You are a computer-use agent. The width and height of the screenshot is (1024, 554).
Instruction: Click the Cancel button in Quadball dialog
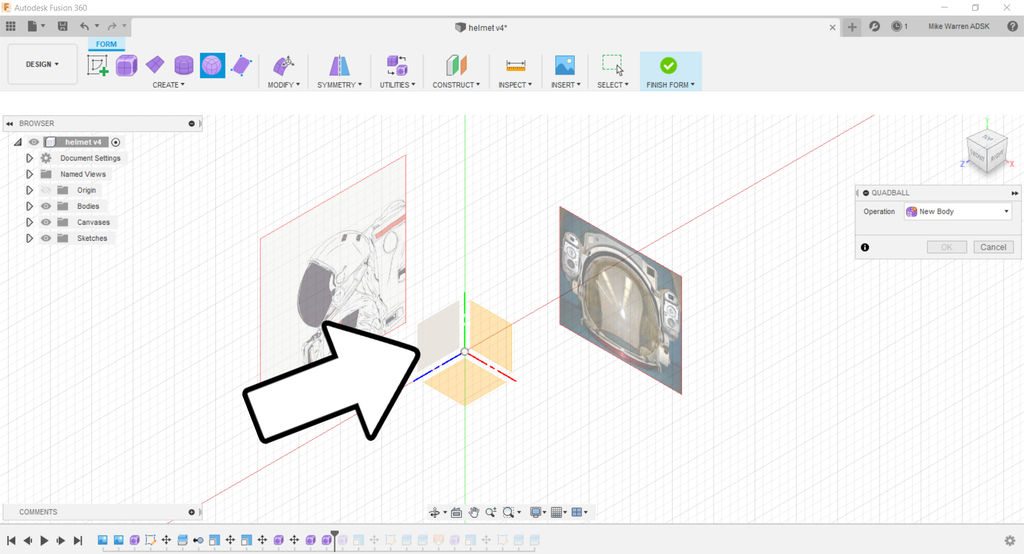pos(993,247)
